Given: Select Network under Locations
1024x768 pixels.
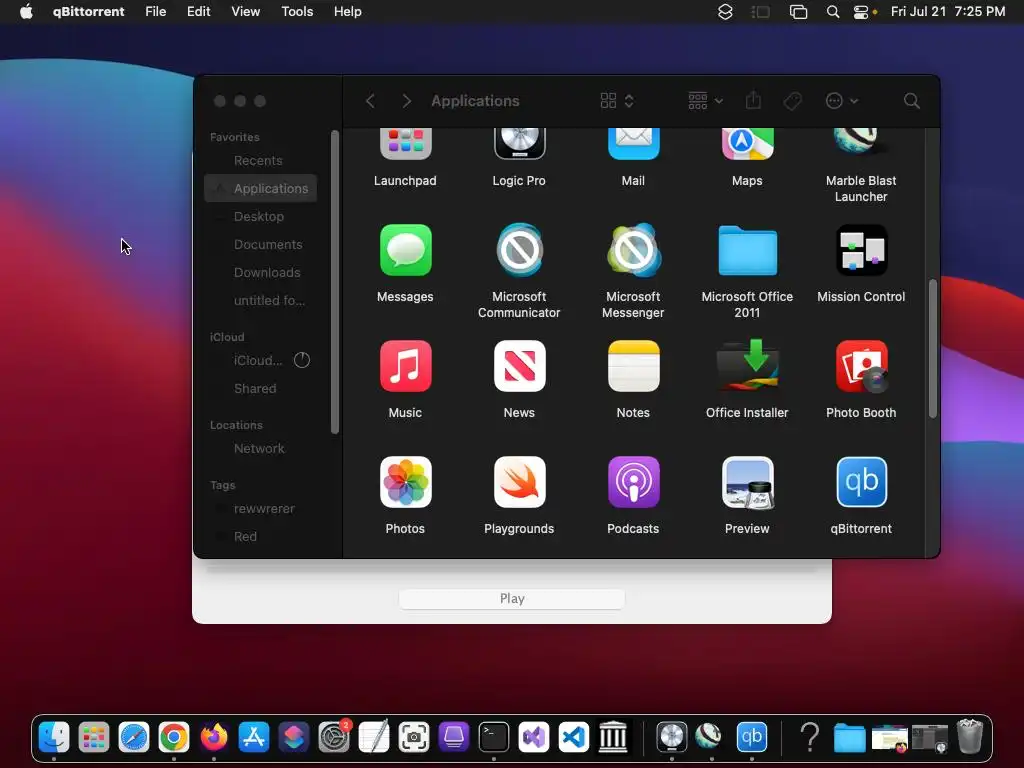Looking at the screenshot, I should pos(261,449).
